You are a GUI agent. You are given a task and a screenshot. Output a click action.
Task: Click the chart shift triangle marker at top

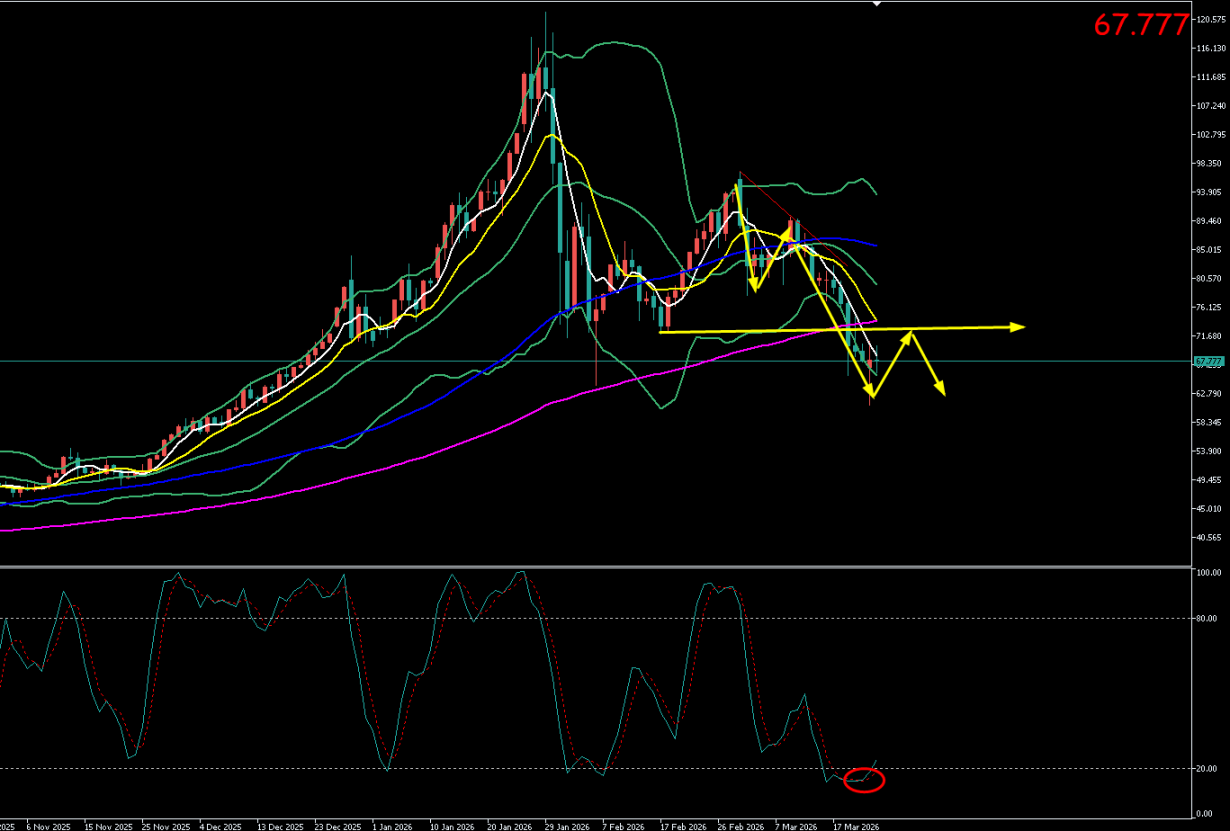(x=877, y=3)
